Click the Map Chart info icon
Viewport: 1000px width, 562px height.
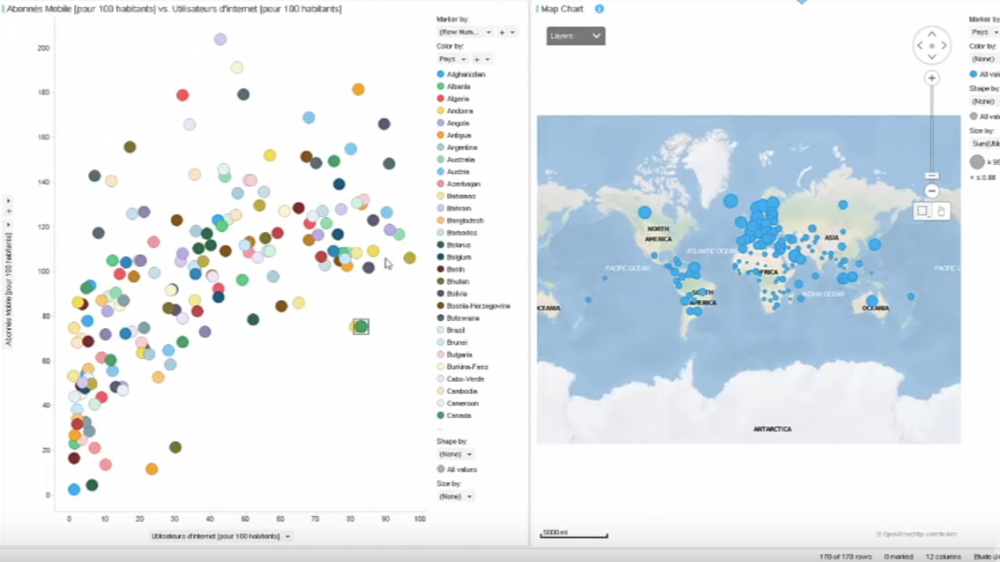(600, 9)
